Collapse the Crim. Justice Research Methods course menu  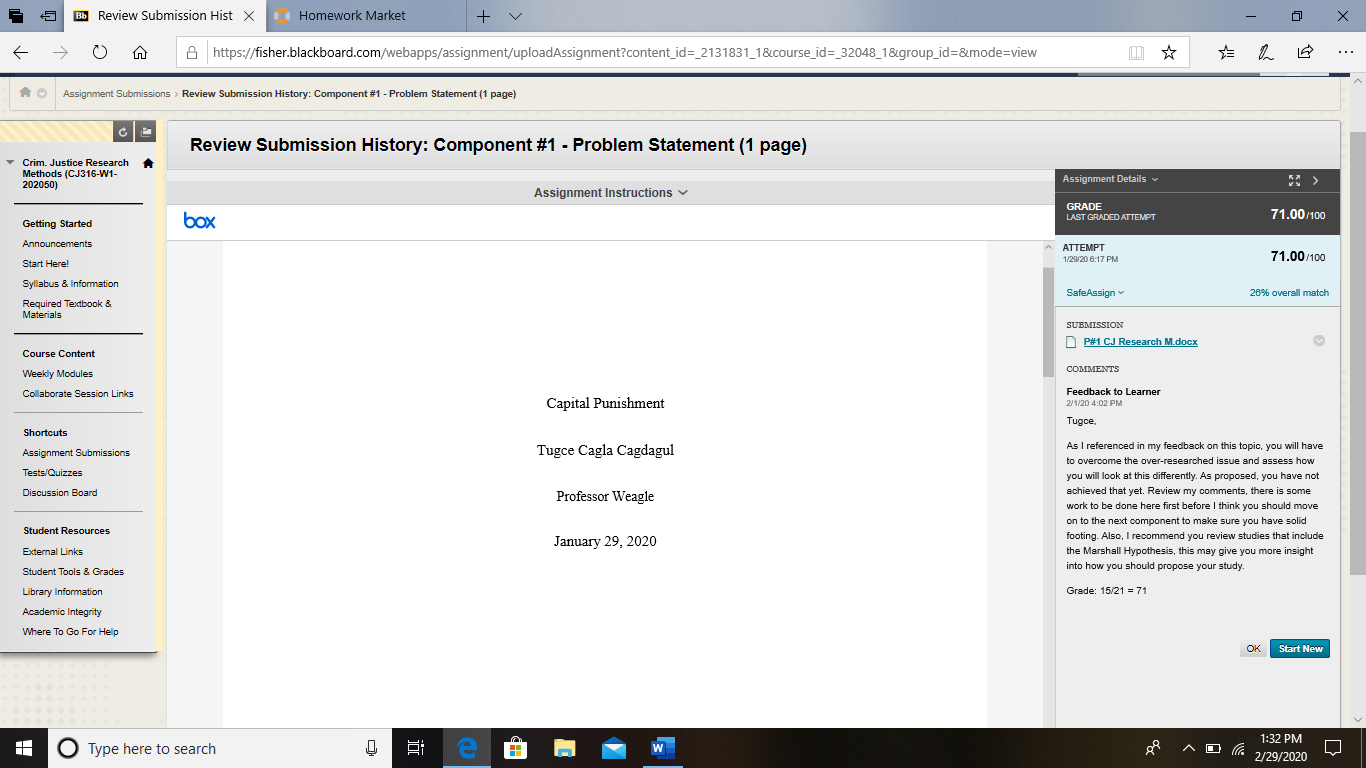[10, 162]
